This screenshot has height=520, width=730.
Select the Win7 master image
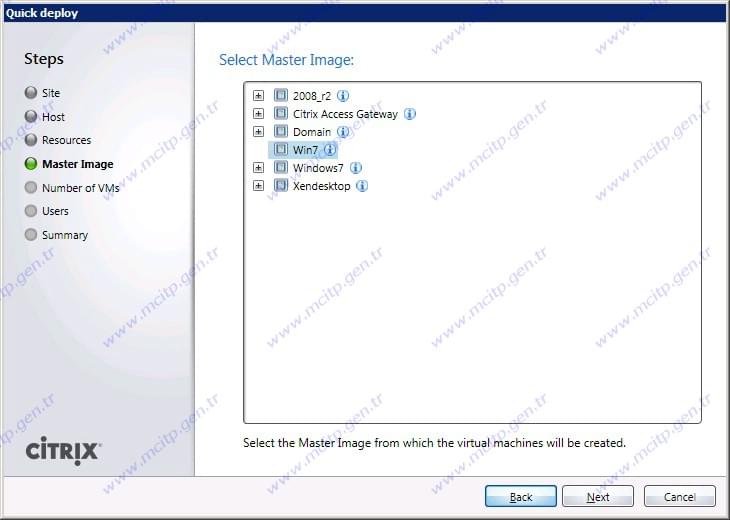click(305, 150)
